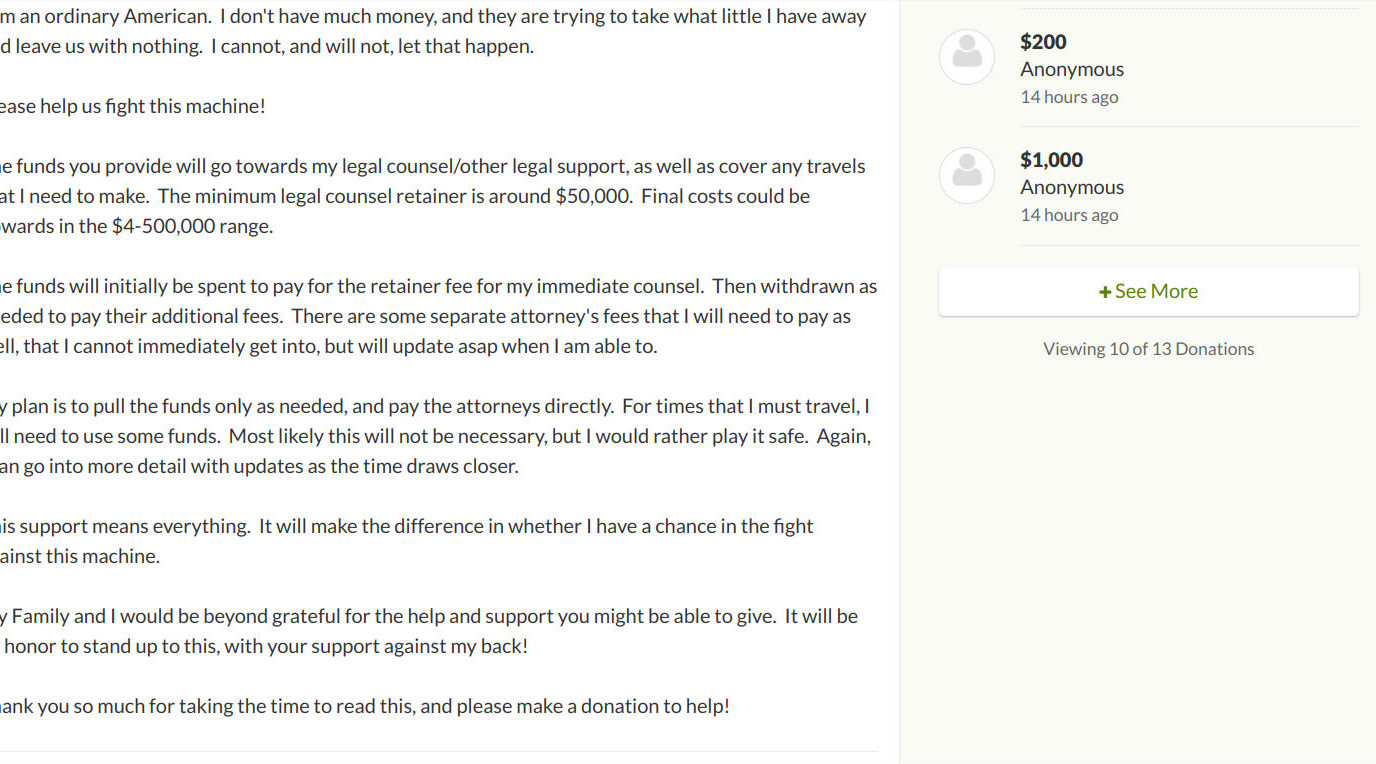Click the closing line asking for a donation
This screenshot has width=1376, height=764.
(x=365, y=706)
